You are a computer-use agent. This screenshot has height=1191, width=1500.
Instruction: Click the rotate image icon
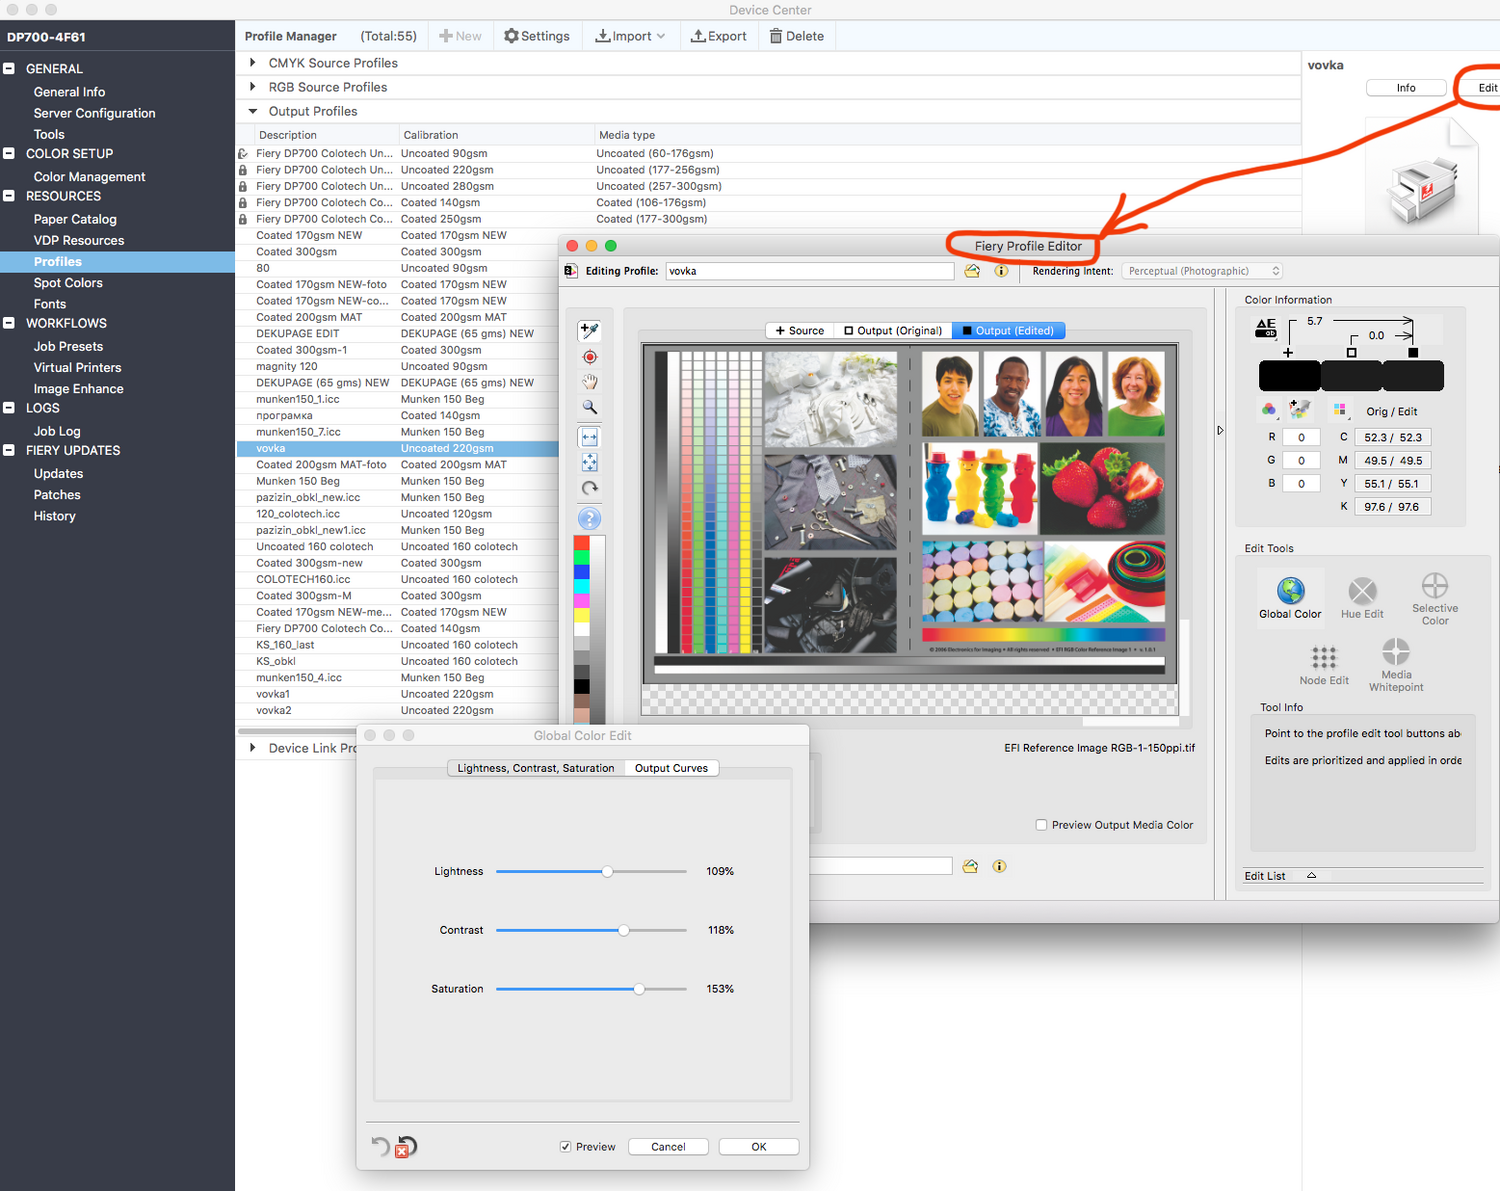pyautogui.click(x=590, y=488)
